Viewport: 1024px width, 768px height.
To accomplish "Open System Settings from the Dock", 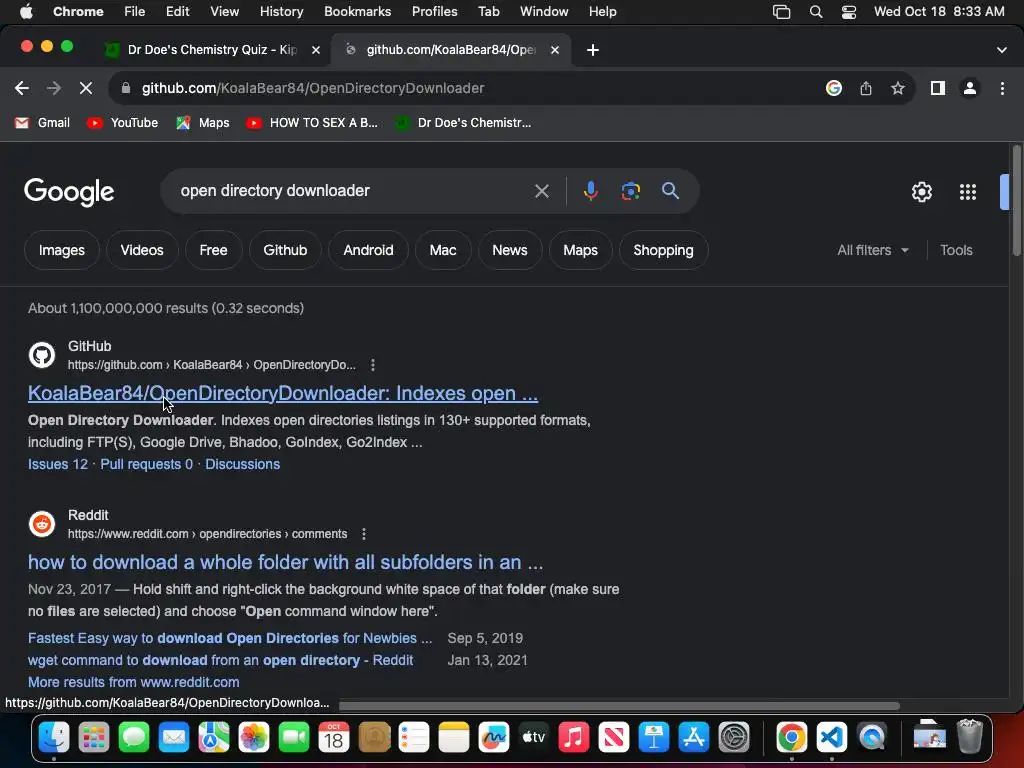I will [x=734, y=738].
